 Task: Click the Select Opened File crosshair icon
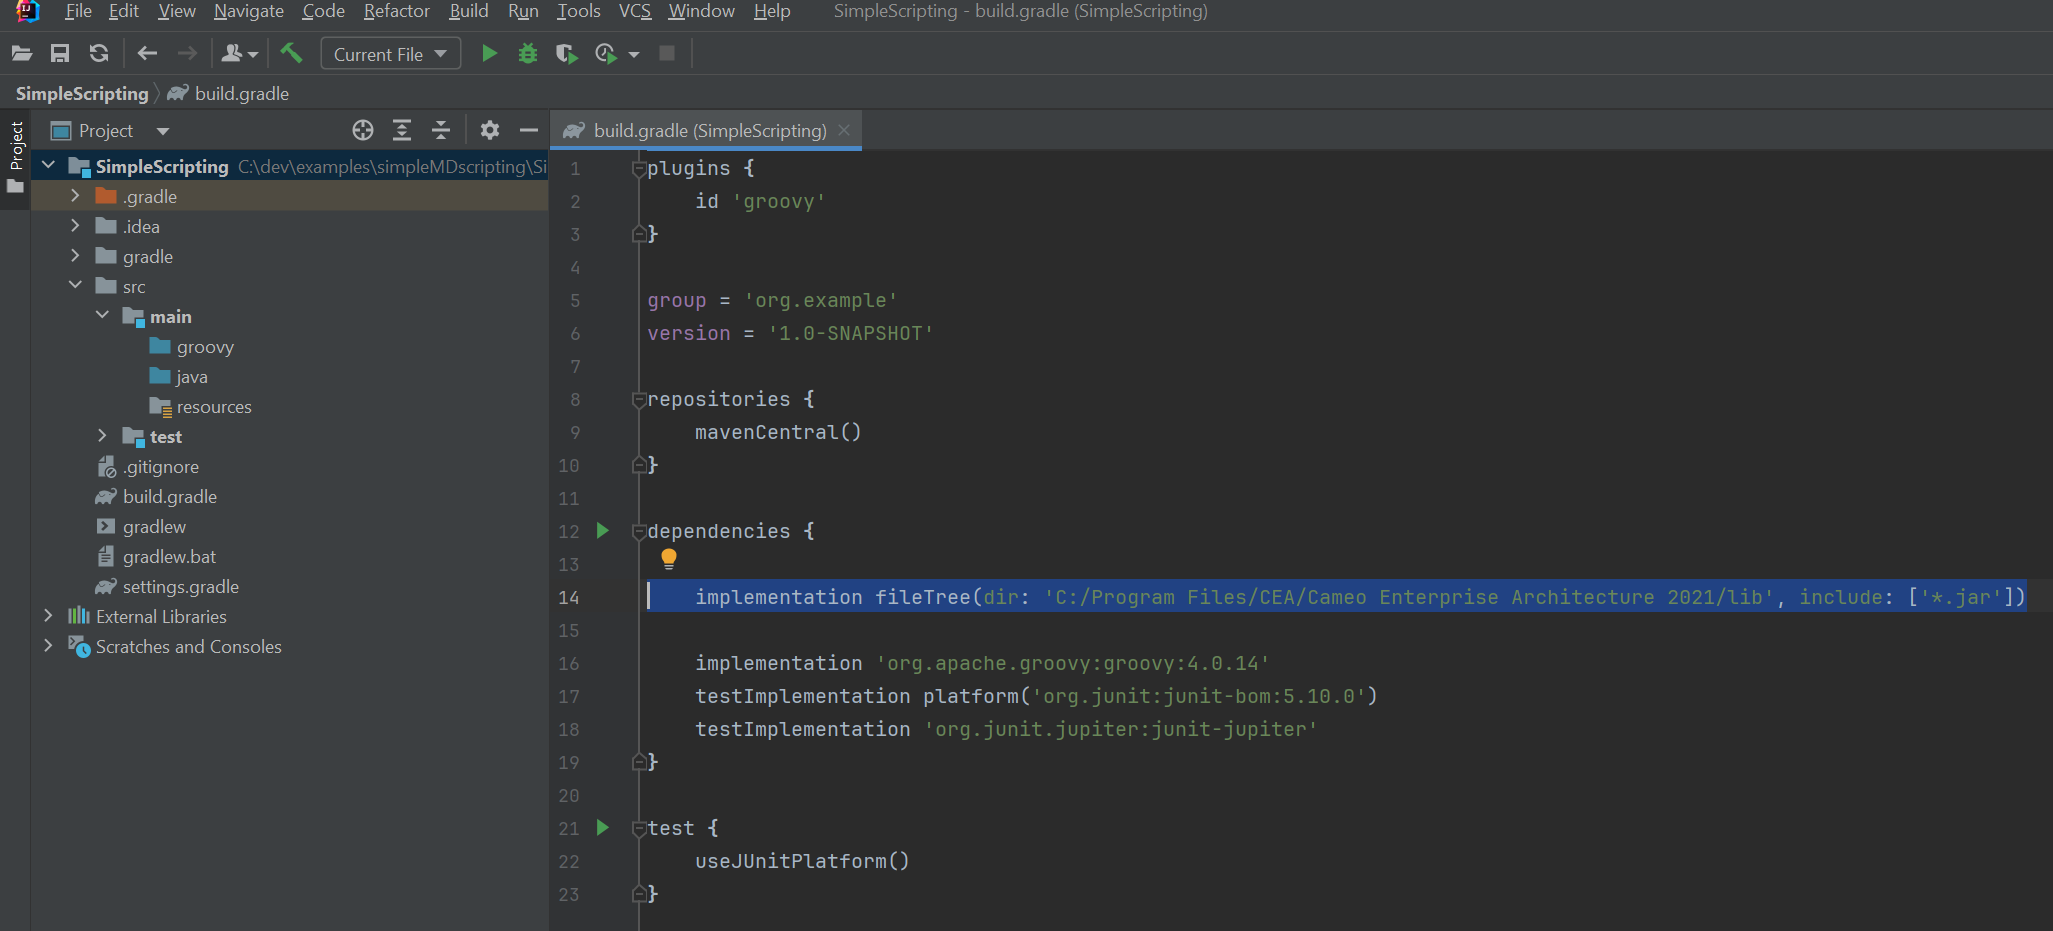[x=362, y=130]
